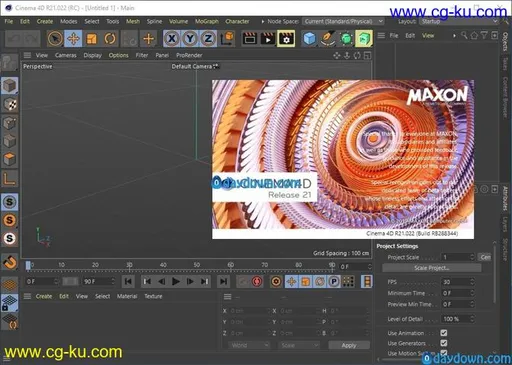Open the Project Scale unit dropdown
This screenshot has height=365, width=512.
click(485, 257)
